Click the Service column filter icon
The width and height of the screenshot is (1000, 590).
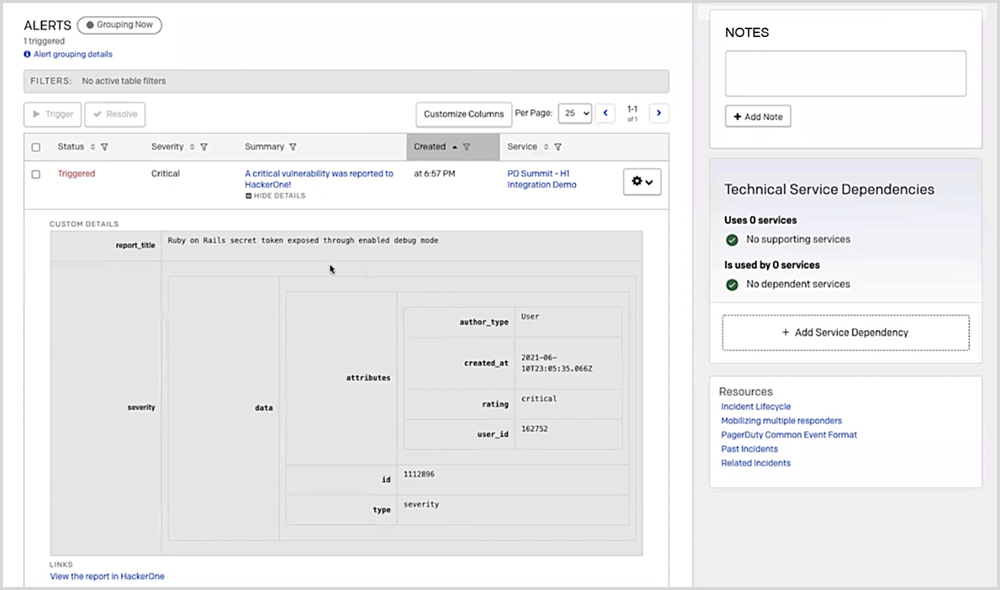(x=557, y=147)
